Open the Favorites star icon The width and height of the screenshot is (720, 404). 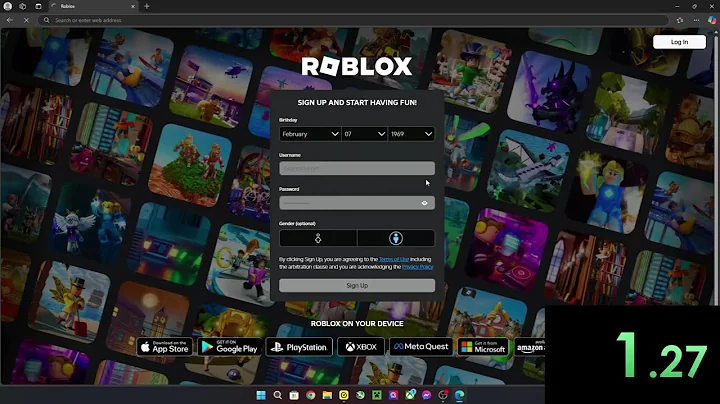point(680,20)
